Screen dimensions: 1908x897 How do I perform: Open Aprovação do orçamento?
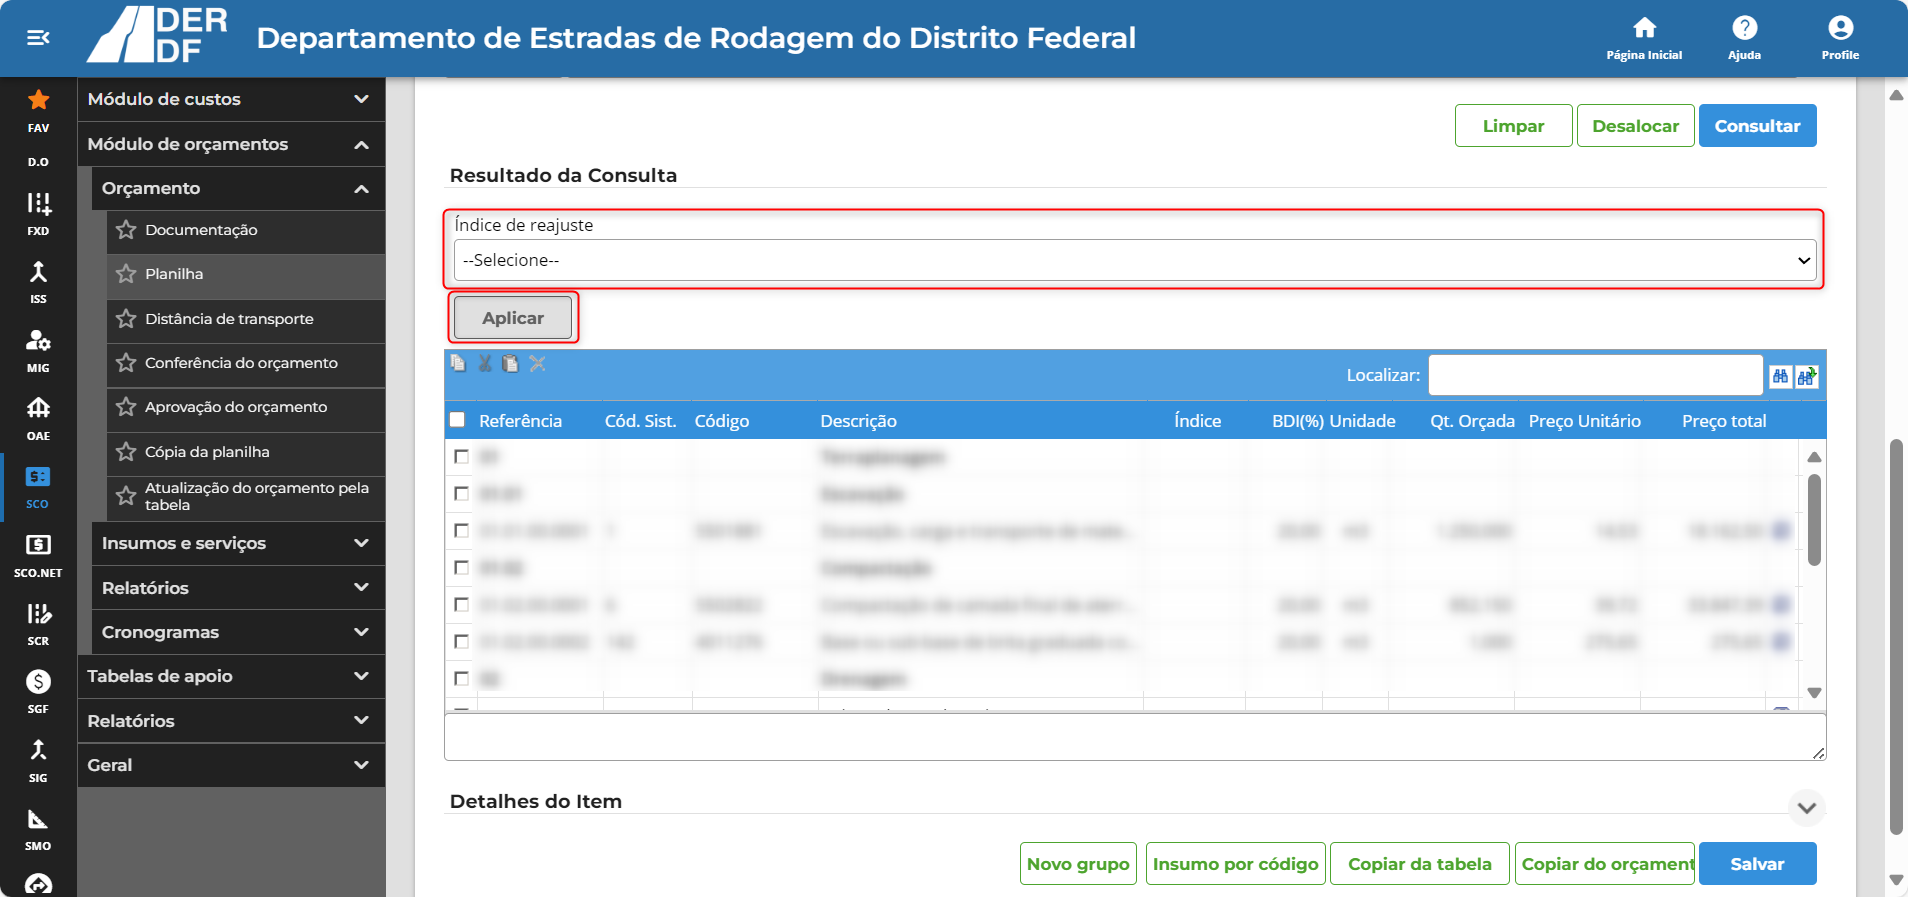(x=246, y=407)
